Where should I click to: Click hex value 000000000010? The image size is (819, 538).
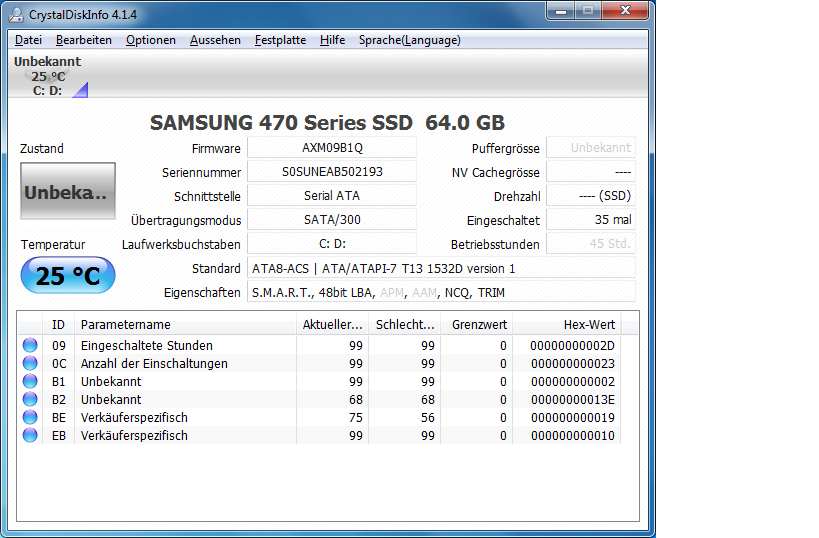(x=572, y=436)
